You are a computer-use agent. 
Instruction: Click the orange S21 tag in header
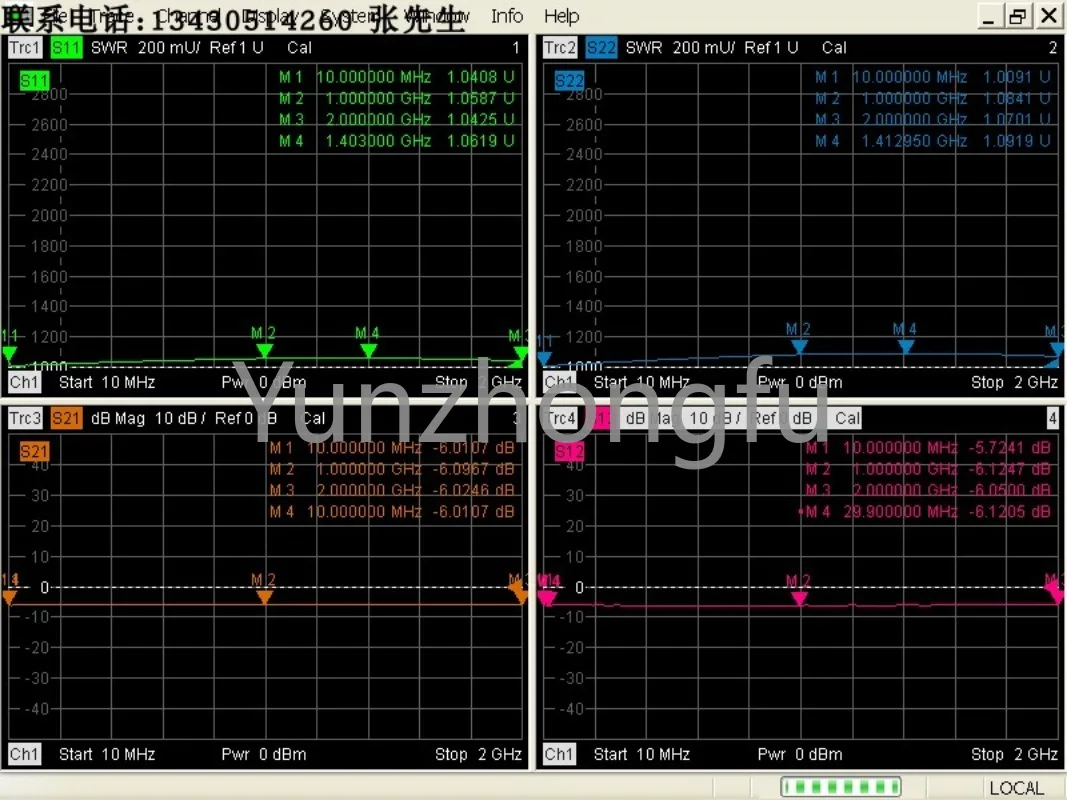click(x=66, y=418)
